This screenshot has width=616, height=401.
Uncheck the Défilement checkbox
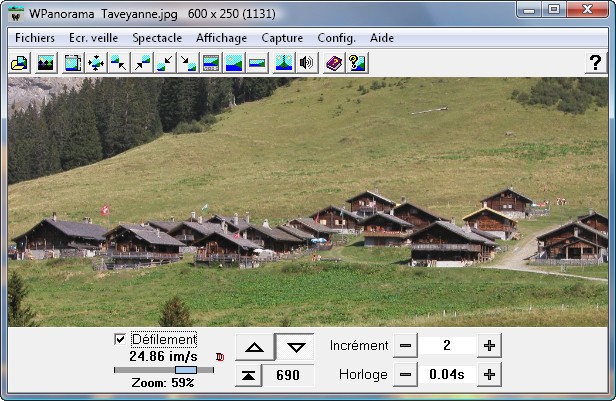point(120,339)
